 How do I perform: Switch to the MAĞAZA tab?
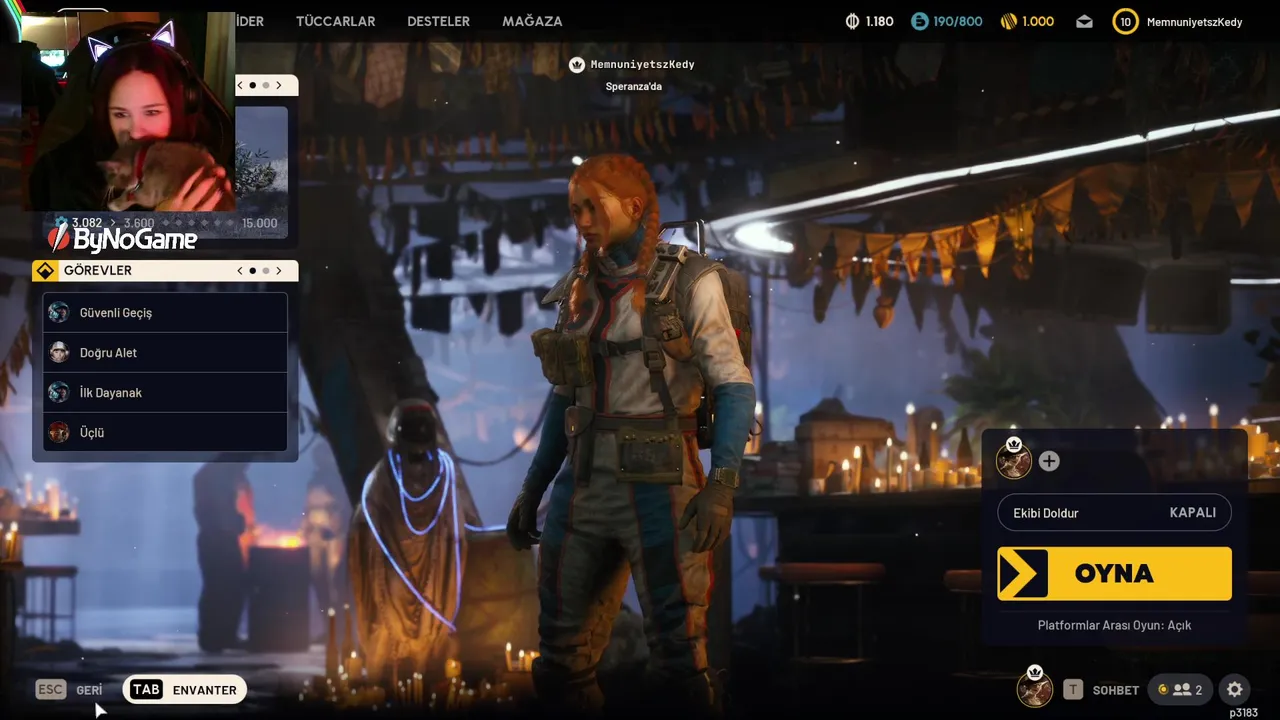point(532,21)
